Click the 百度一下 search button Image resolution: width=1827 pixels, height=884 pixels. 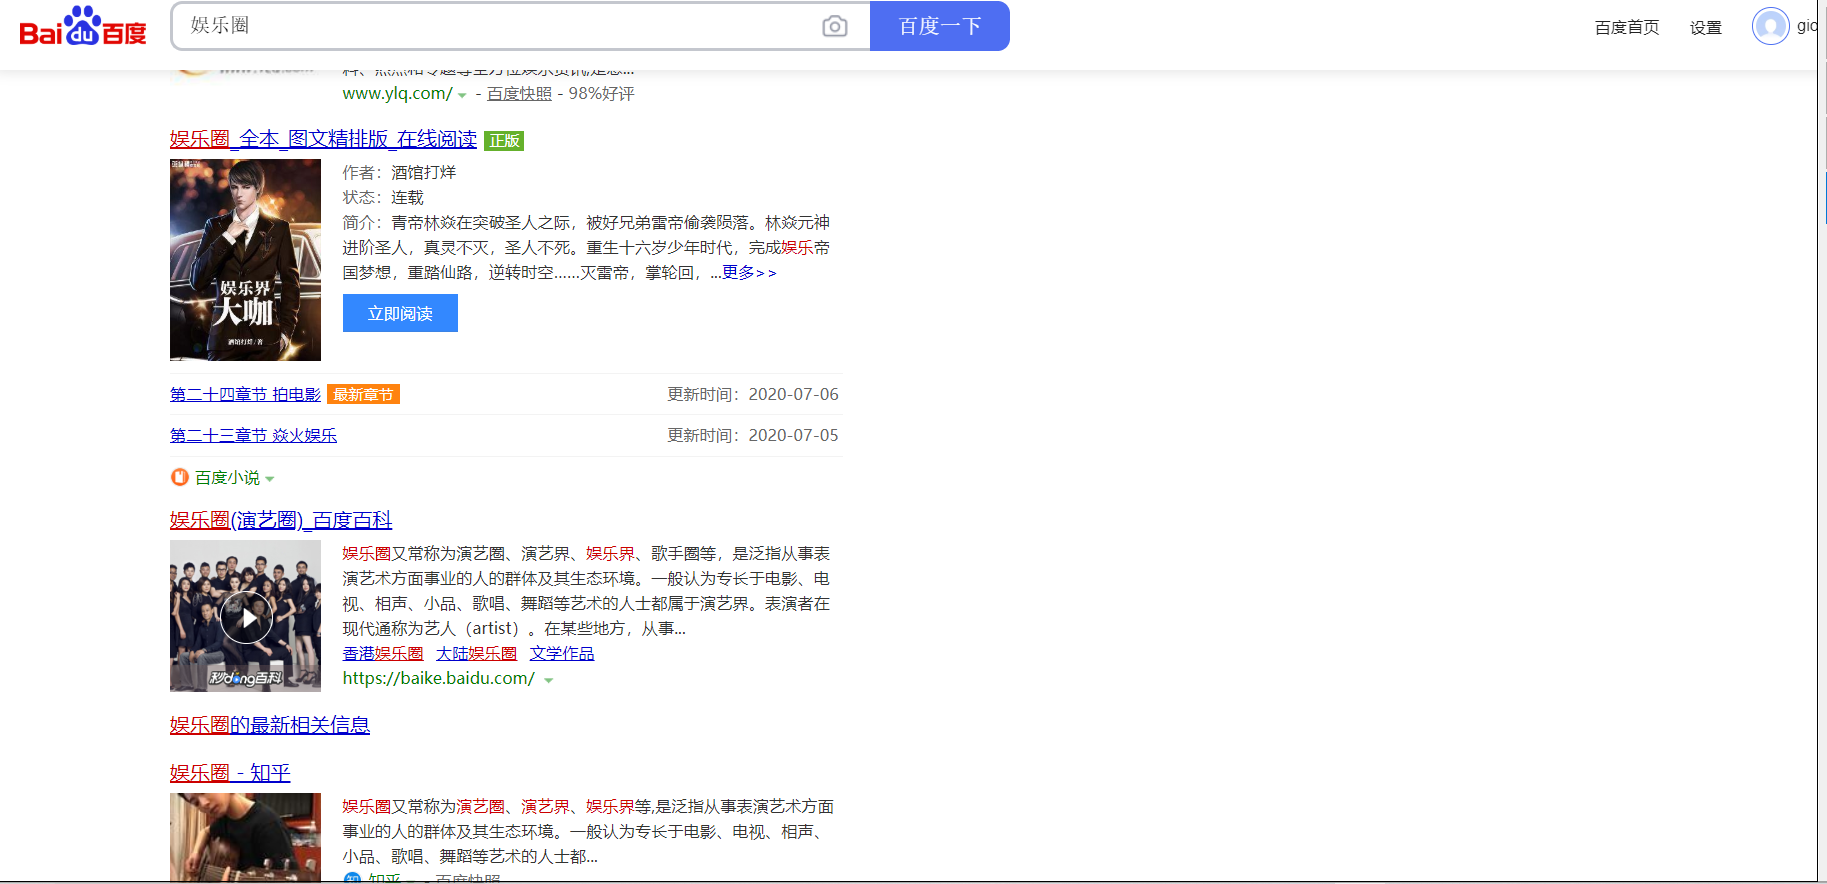pyautogui.click(x=939, y=26)
